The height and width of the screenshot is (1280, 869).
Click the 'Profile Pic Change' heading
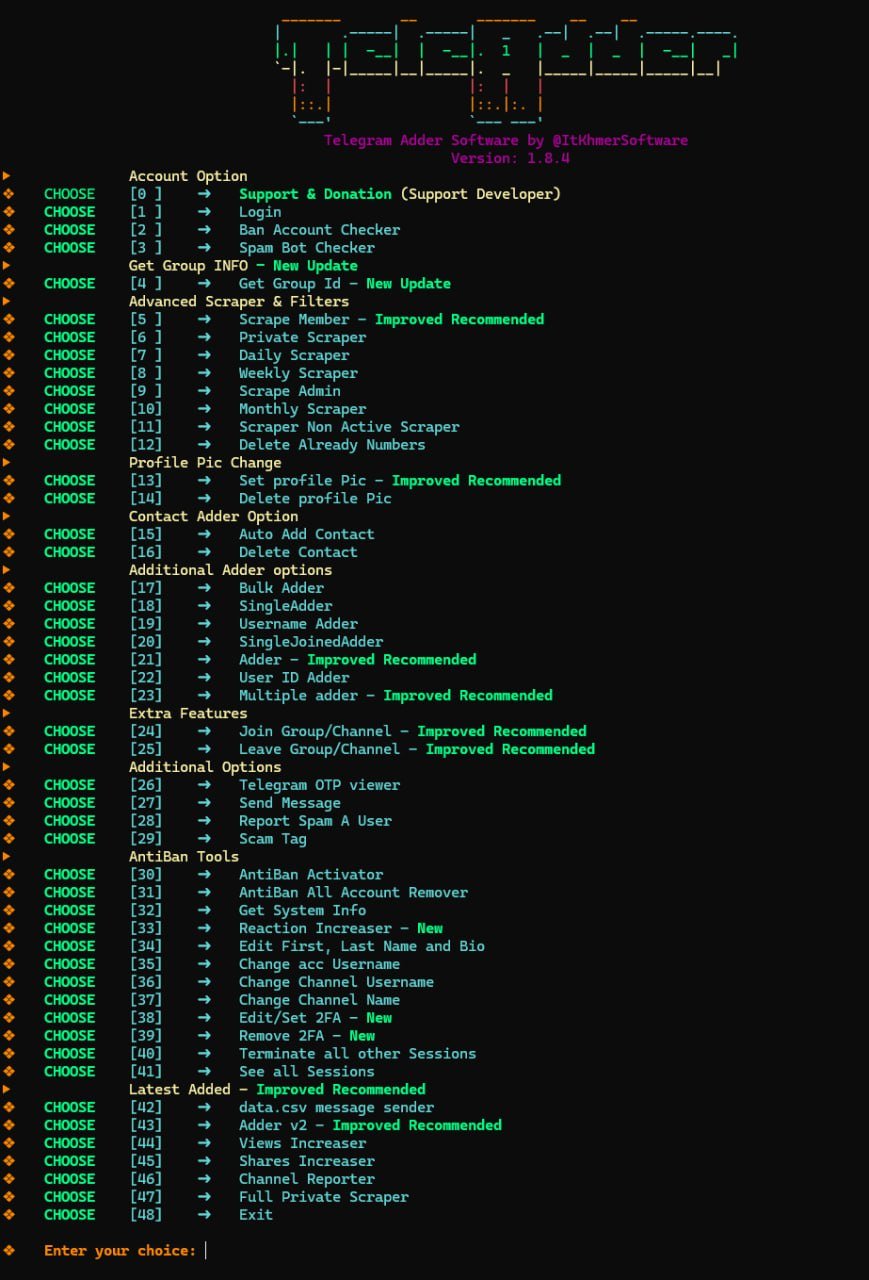205,464
